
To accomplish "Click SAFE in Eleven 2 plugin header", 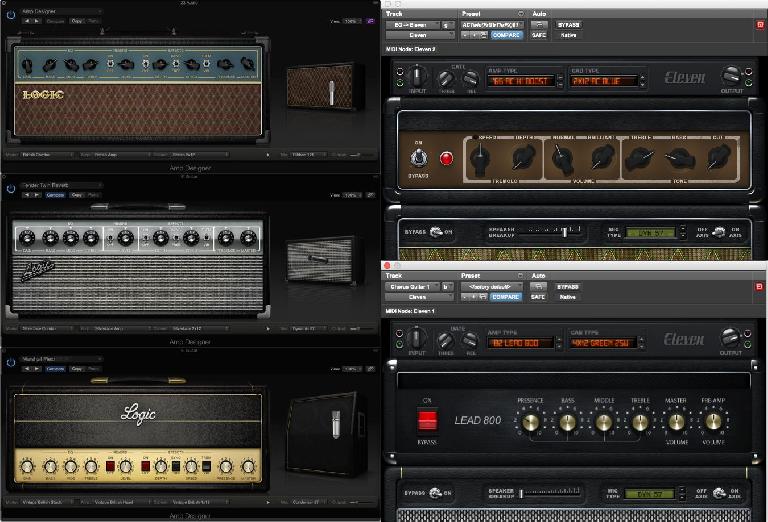I will 539,35.
